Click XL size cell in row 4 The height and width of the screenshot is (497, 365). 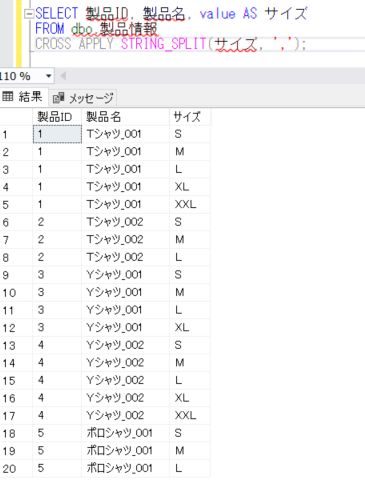tap(190, 187)
